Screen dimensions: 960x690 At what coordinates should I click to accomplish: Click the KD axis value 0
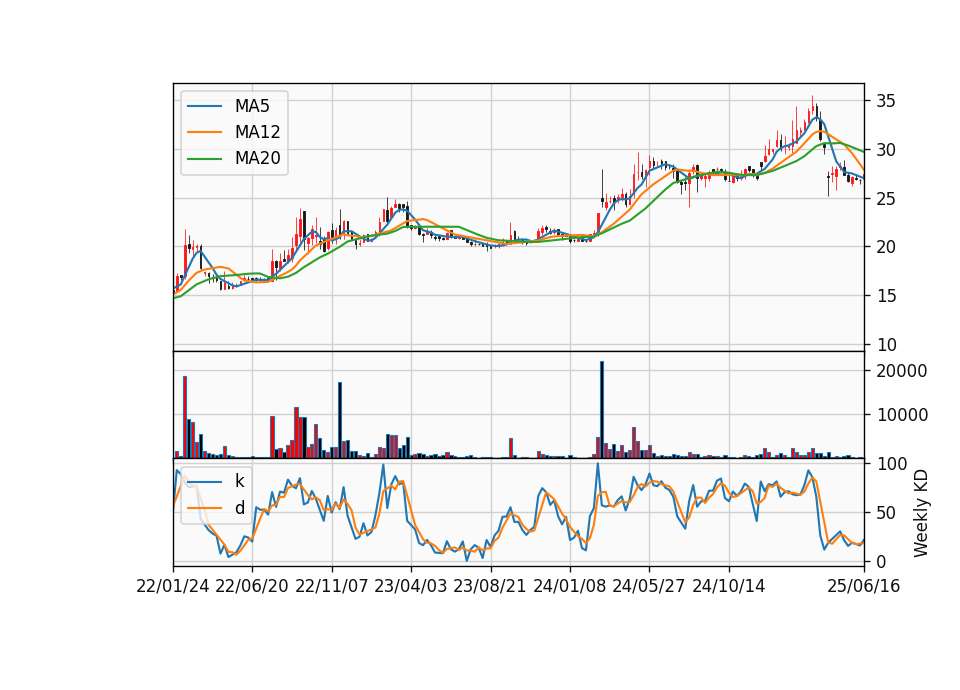point(881,561)
